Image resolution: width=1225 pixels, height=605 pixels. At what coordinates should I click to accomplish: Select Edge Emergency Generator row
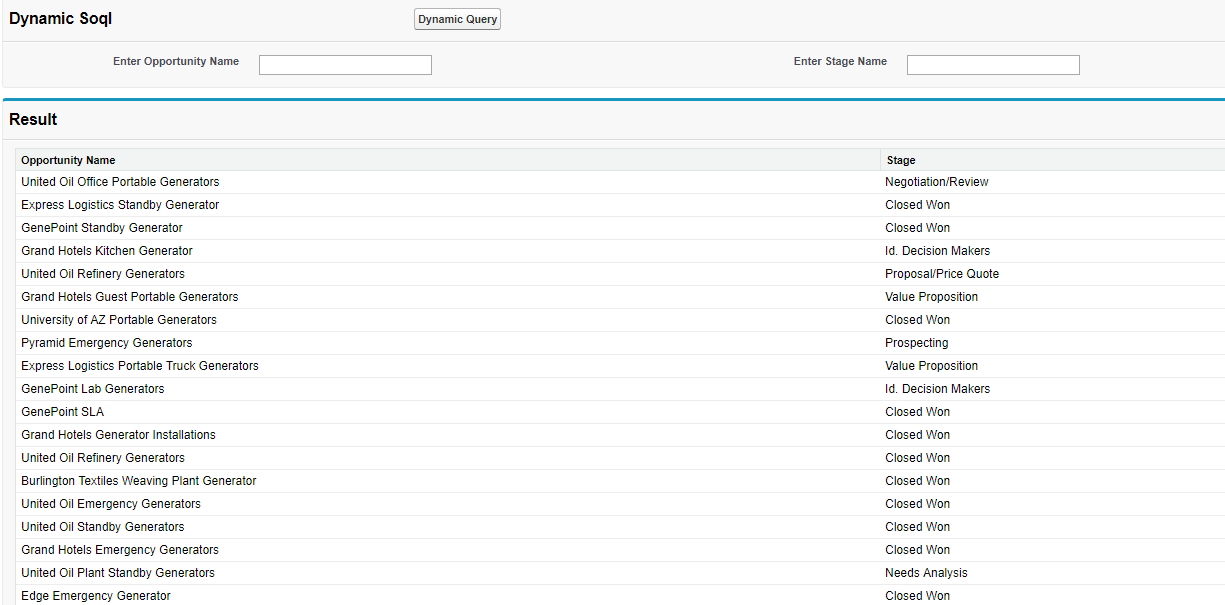pos(96,596)
